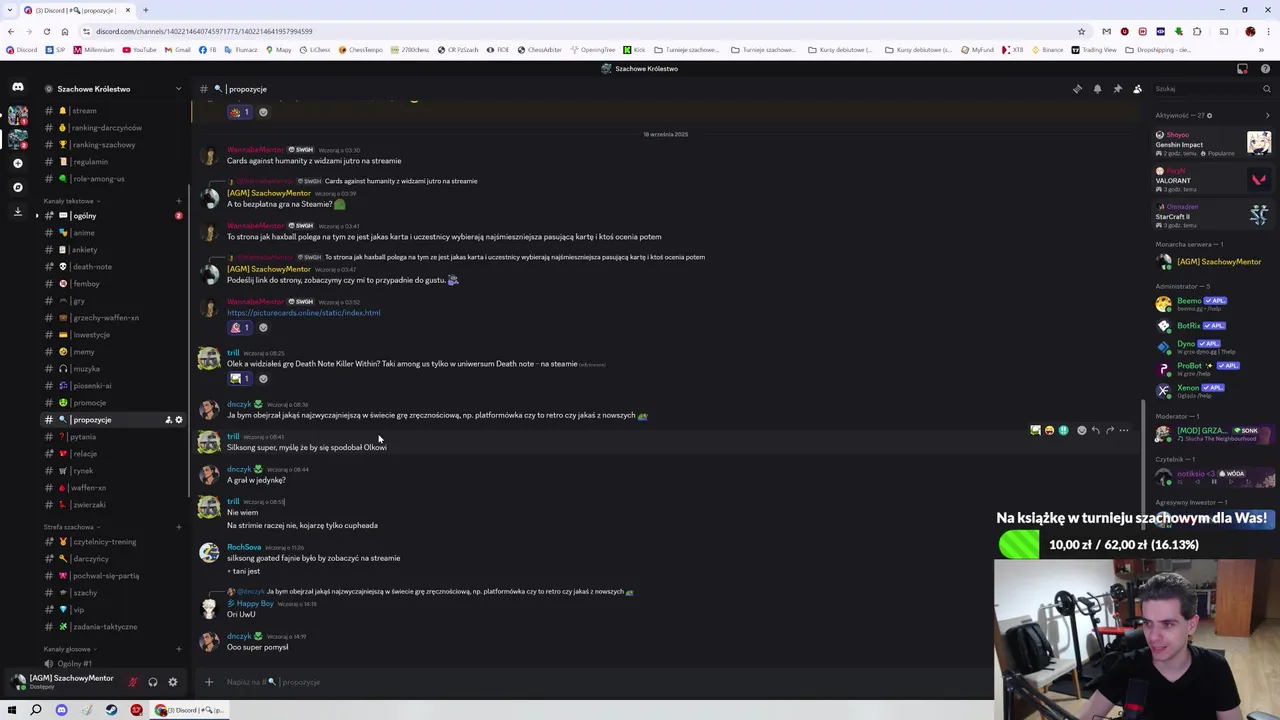Open BotRix member profile
Screen dimensions: 1280x720
coord(1213,326)
